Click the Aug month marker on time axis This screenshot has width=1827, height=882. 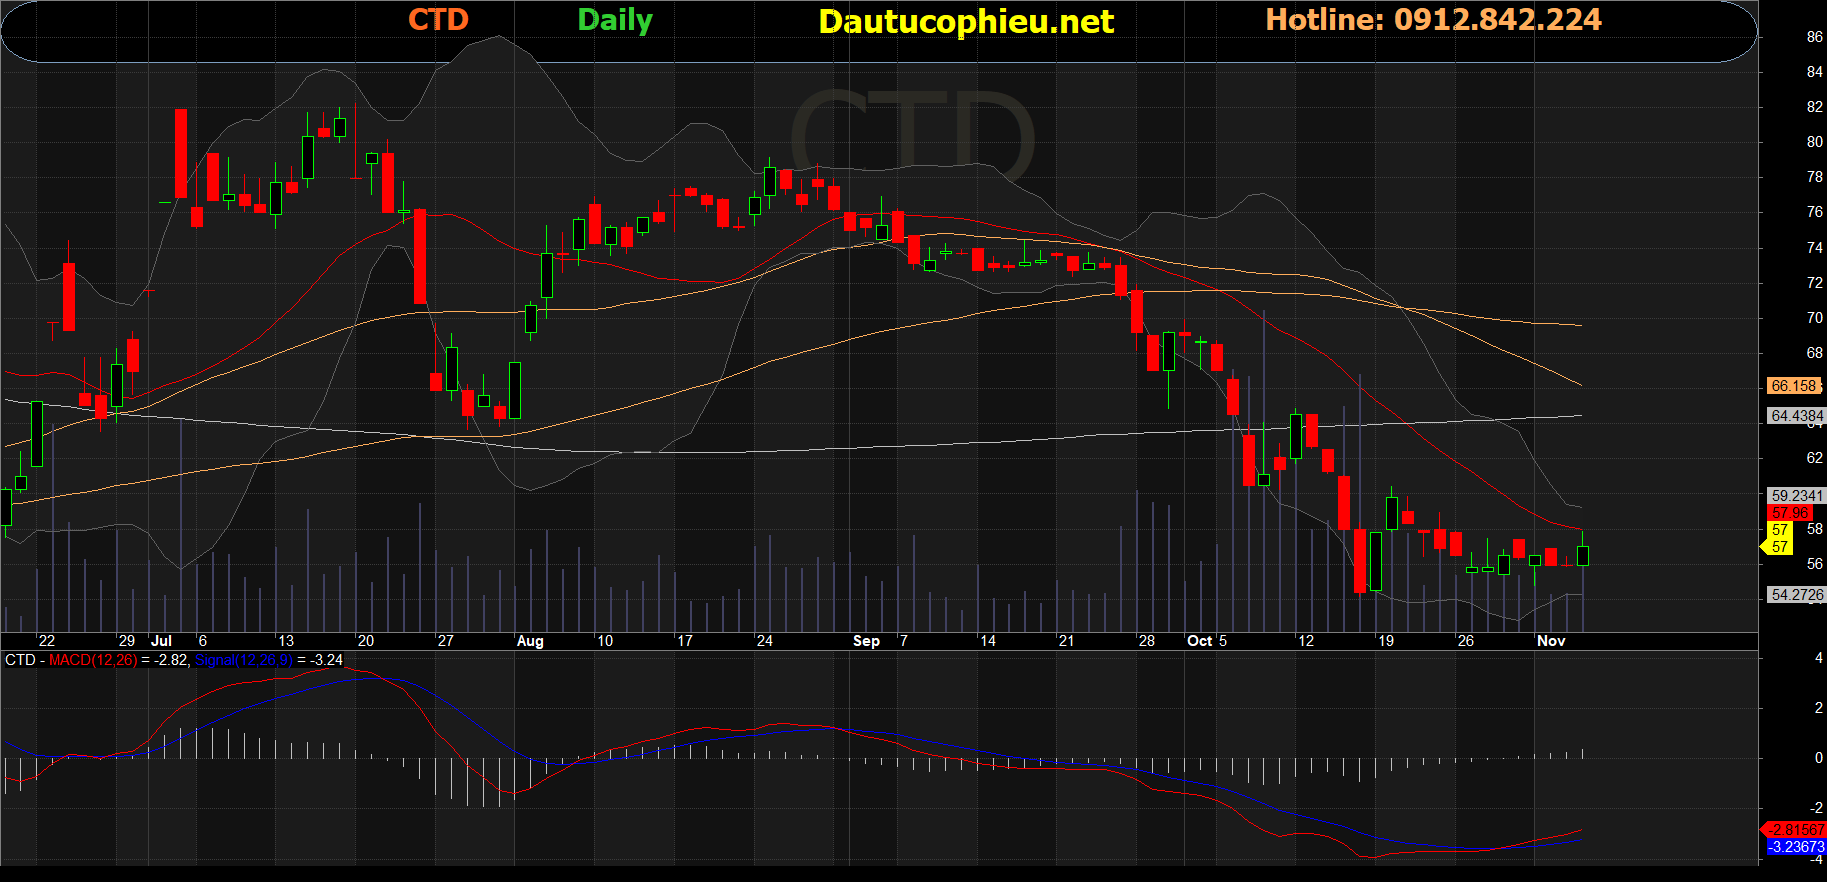(x=530, y=641)
